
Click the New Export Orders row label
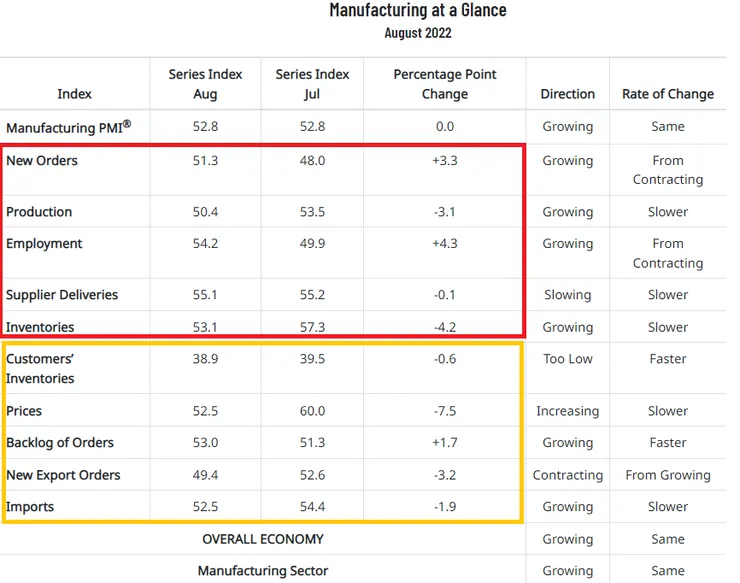63,475
